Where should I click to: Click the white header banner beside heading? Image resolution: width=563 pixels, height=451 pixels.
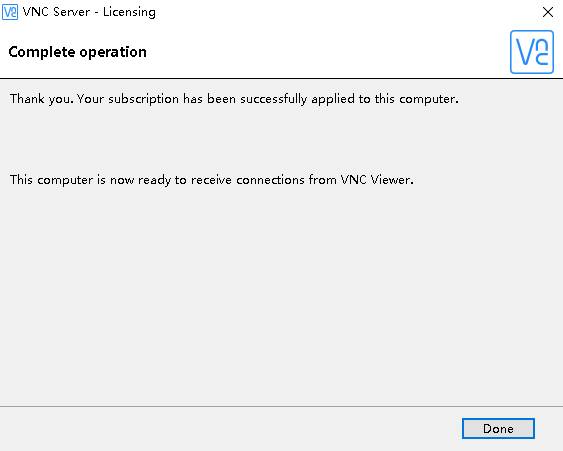point(323,52)
